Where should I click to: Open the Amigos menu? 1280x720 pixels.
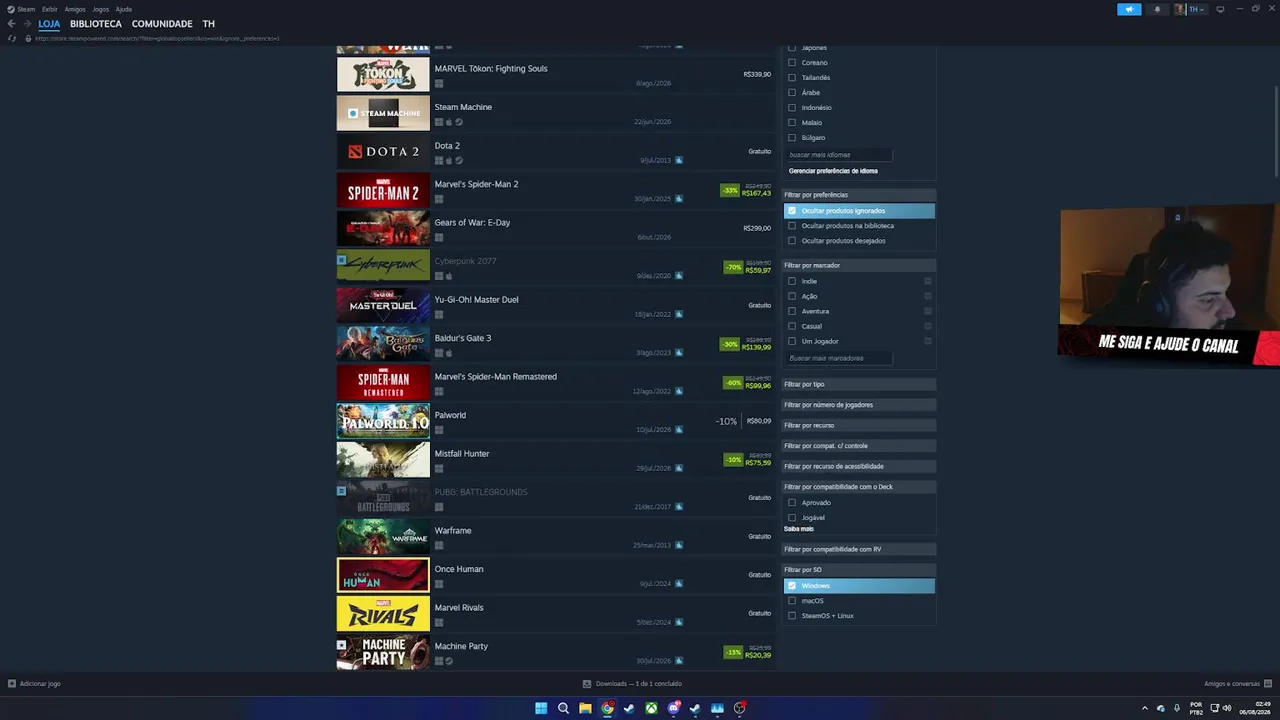[x=75, y=9]
